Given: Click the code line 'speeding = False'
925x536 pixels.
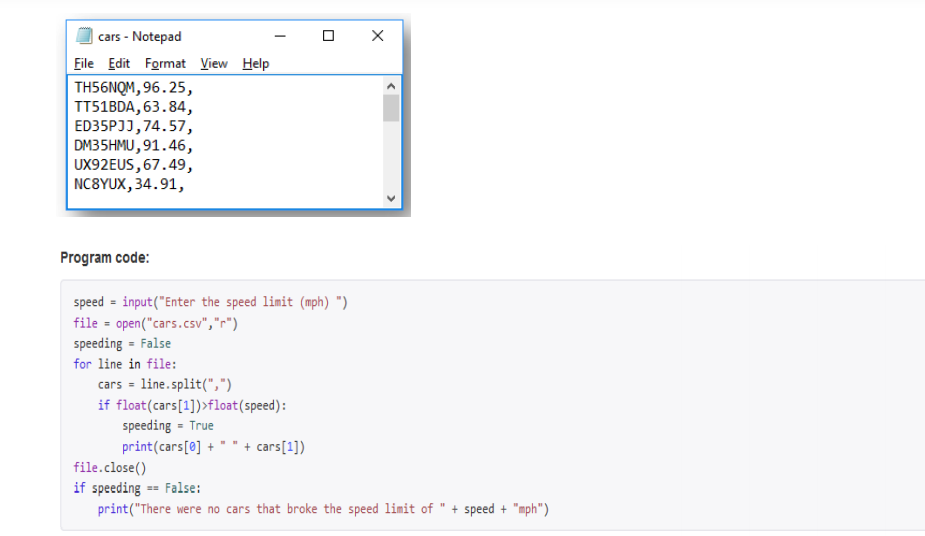Looking at the screenshot, I should [122, 344].
